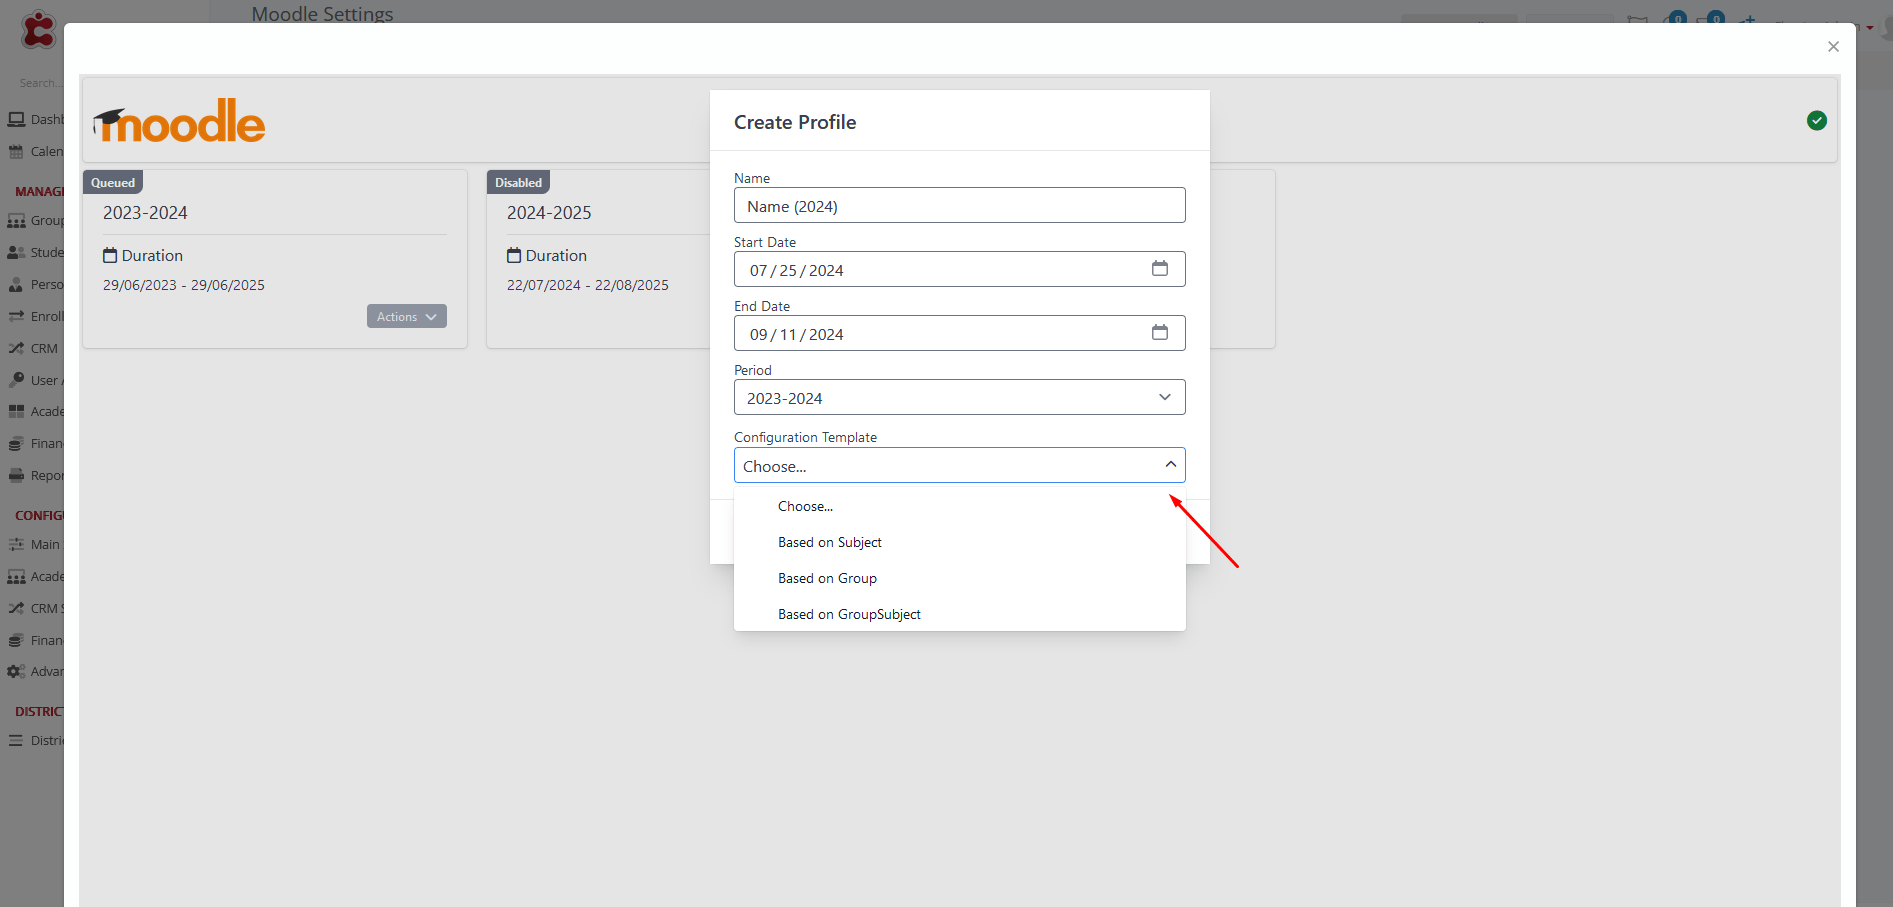Click the Name input field
Image resolution: width=1893 pixels, height=907 pixels.
(x=960, y=205)
